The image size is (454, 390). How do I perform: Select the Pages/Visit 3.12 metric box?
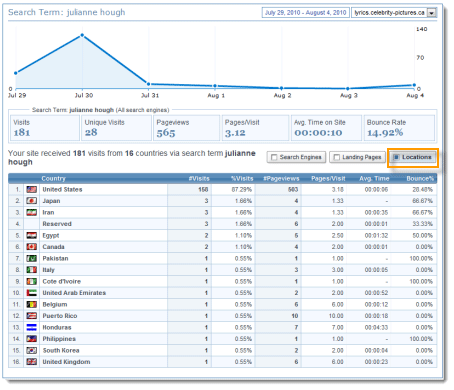[x=255, y=128]
